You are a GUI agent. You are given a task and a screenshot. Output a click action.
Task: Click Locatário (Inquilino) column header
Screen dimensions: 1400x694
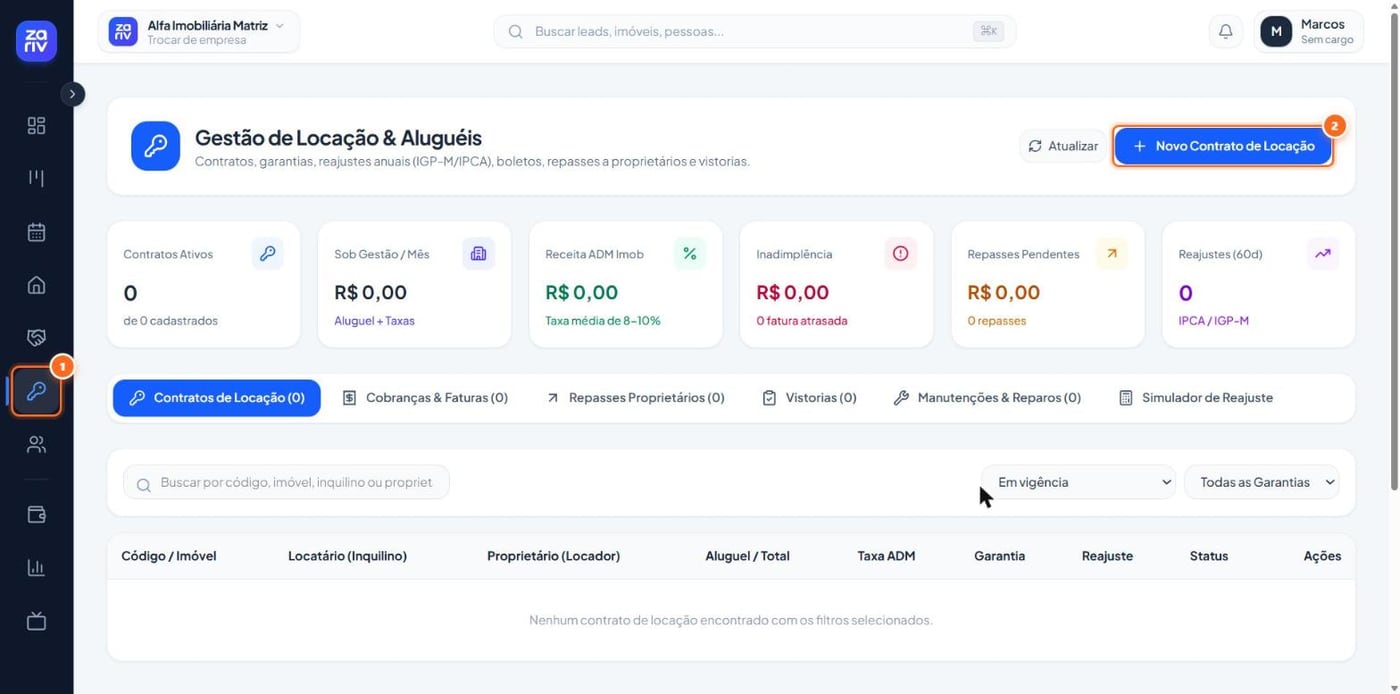click(347, 556)
